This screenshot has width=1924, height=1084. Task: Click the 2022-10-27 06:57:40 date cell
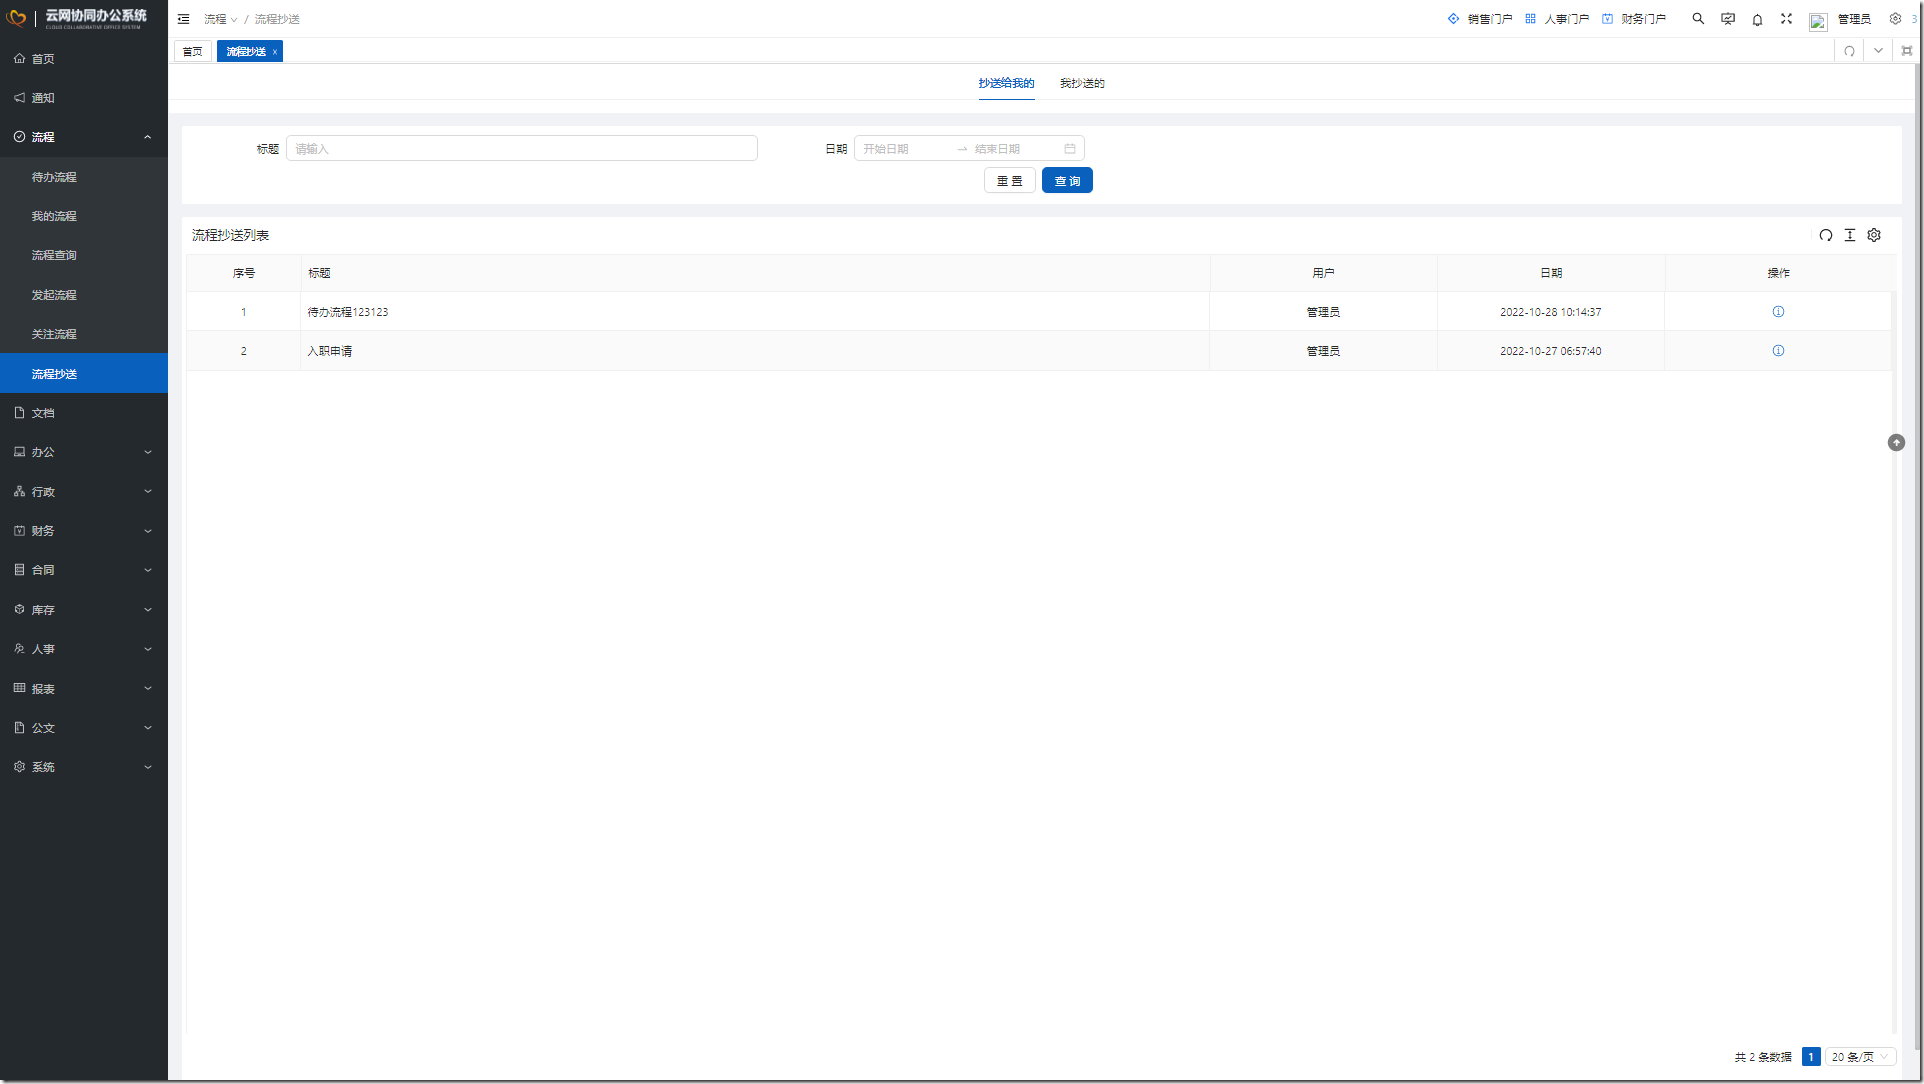point(1551,351)
